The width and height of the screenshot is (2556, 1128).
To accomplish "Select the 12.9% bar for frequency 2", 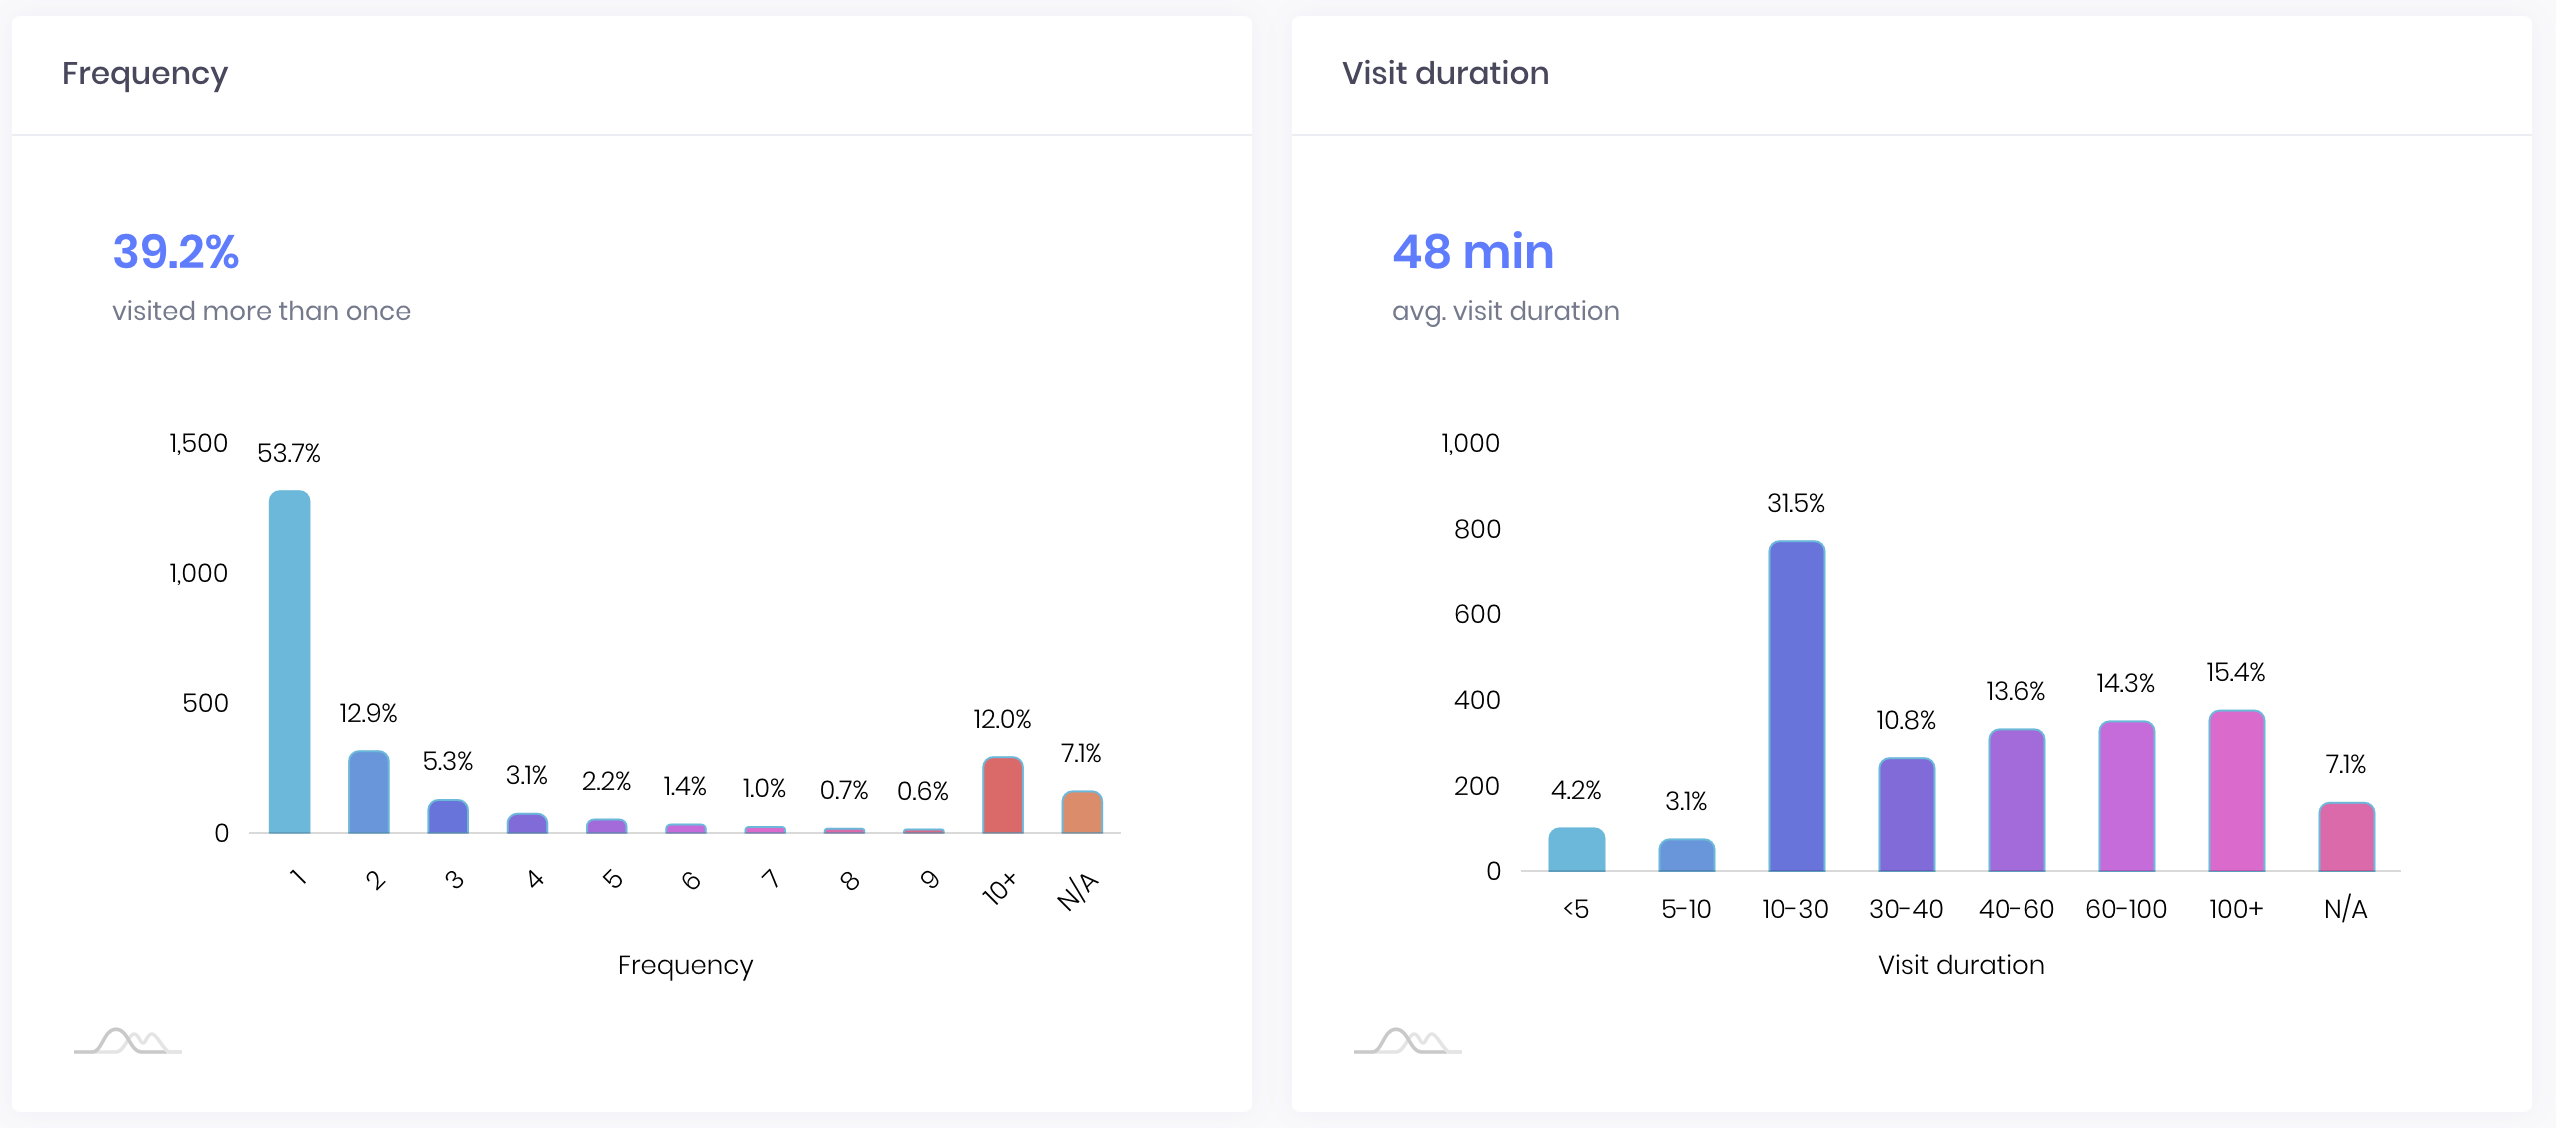I will click(x=369, y=791).
